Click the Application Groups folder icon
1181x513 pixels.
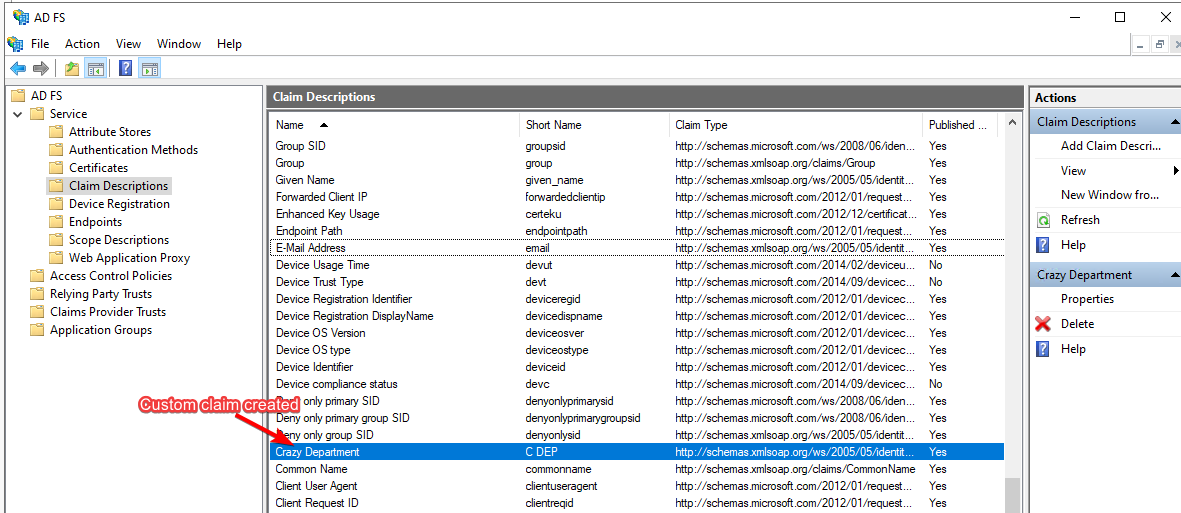[37, 330]
